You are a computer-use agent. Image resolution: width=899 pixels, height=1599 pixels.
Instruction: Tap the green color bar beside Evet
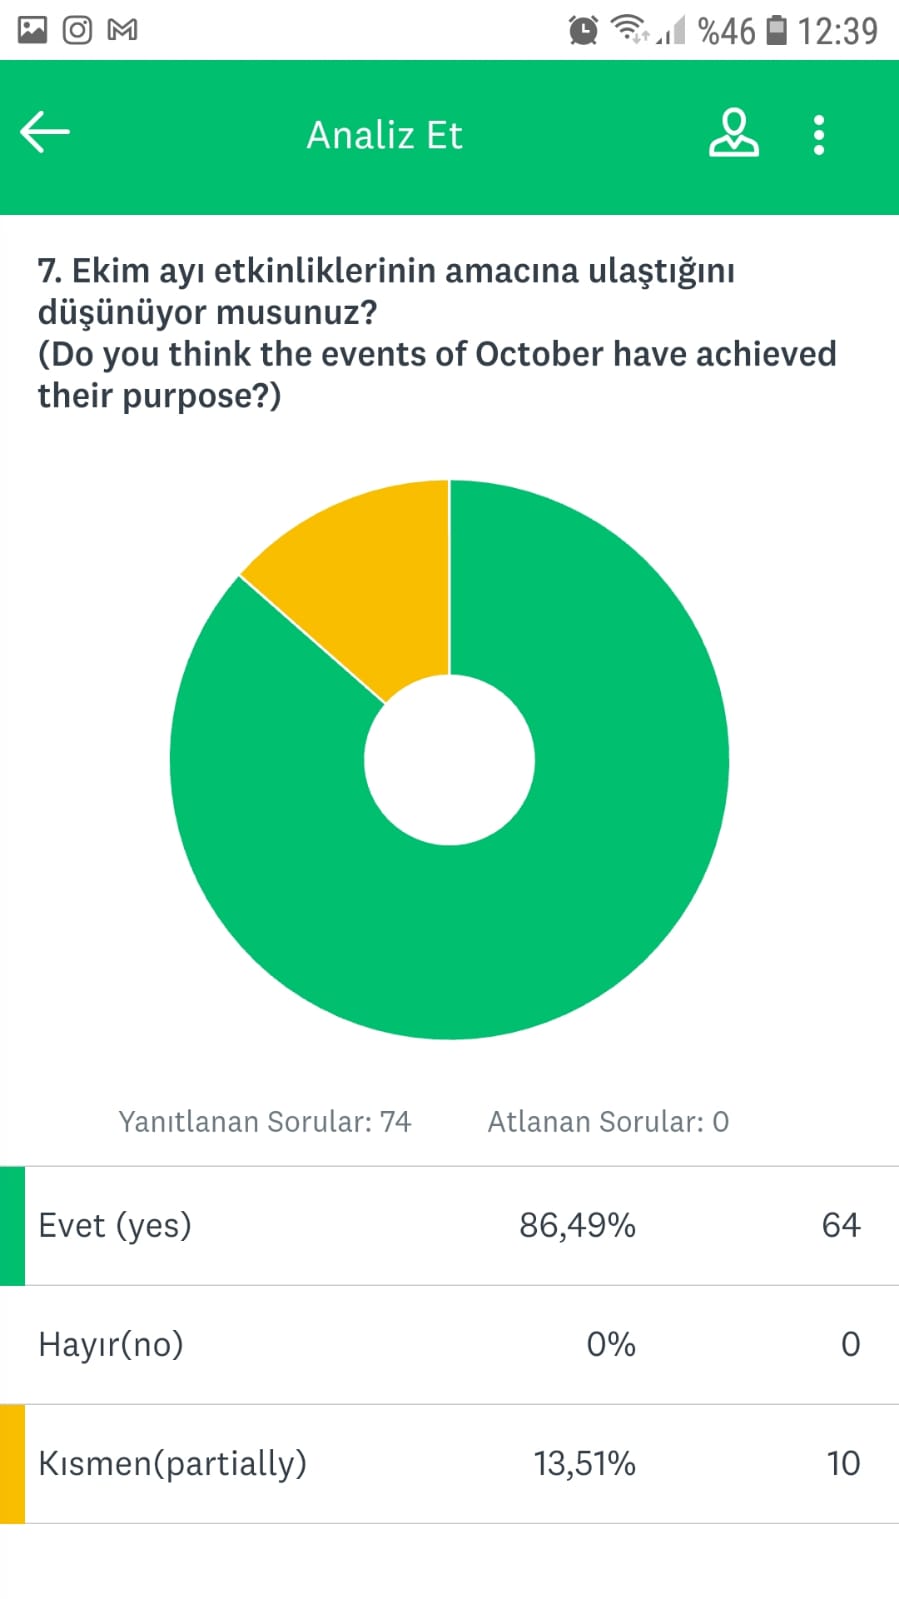10,1225
